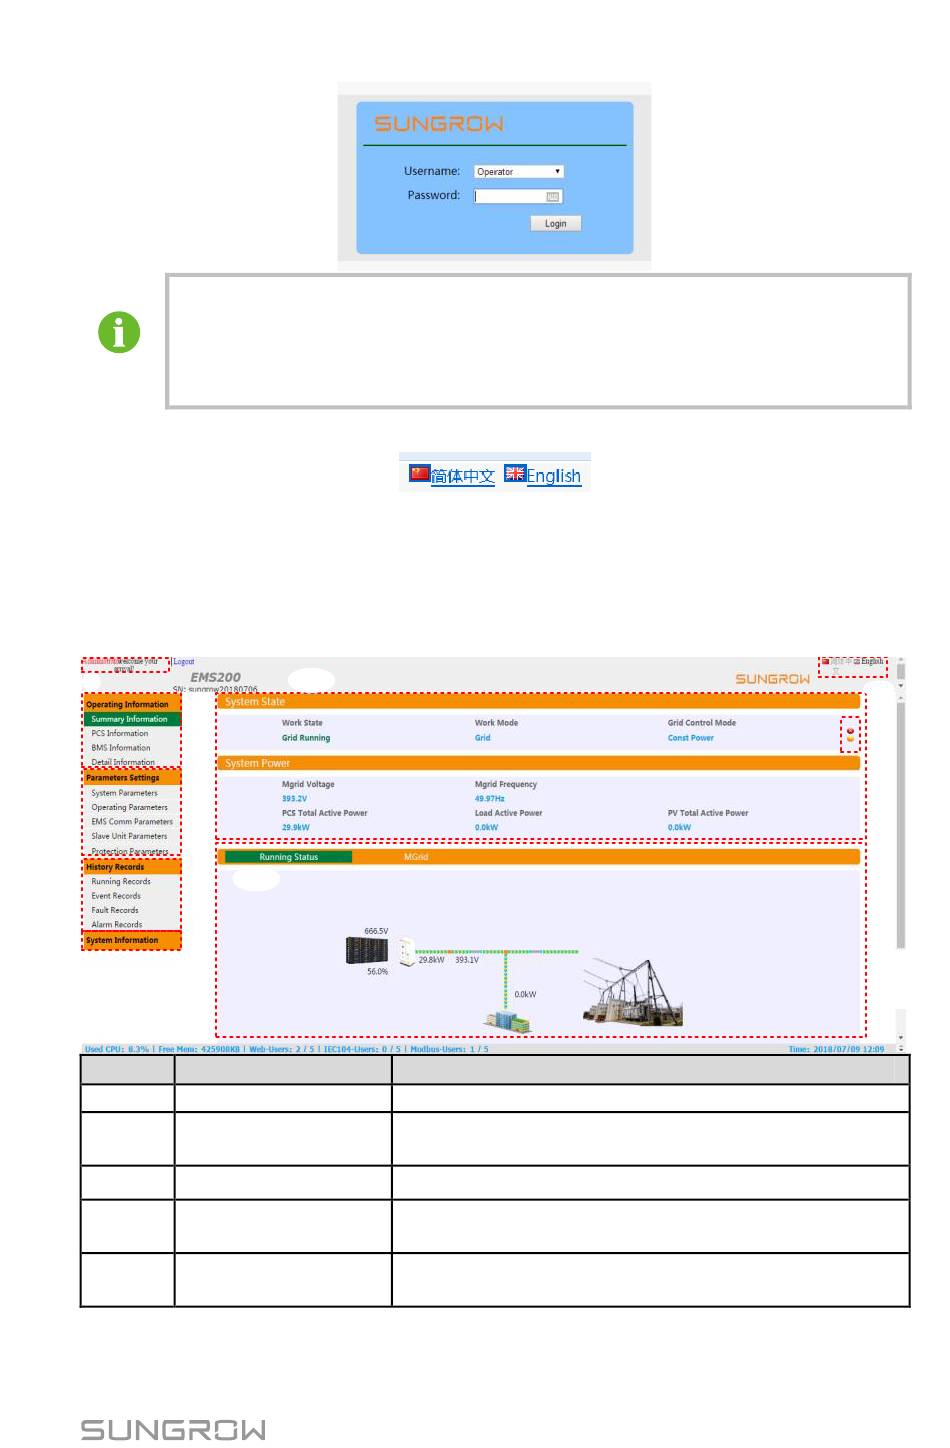Image resolution: width=950 pixels, height=1448 pixels.
Task: Open EMS Comm Parameters page
Action: [x=132, y=822]
